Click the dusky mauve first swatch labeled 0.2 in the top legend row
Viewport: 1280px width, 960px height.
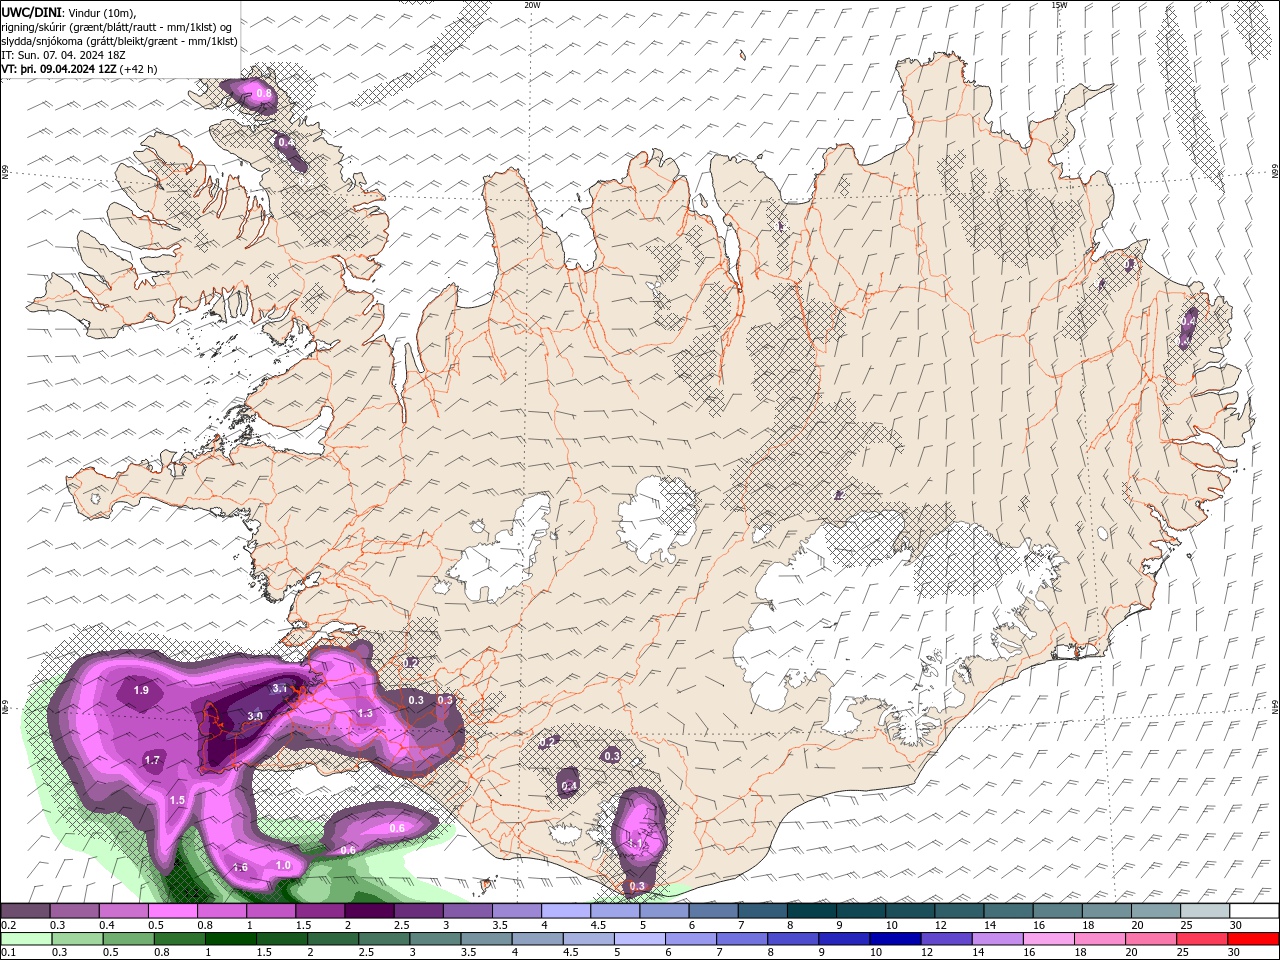25,911
